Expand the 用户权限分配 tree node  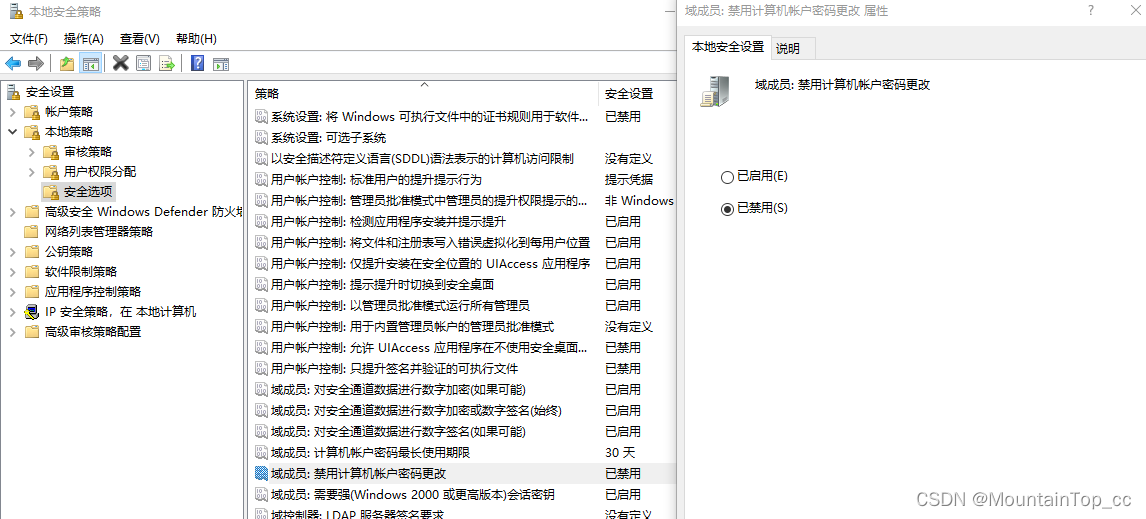[x=31, y=172]
